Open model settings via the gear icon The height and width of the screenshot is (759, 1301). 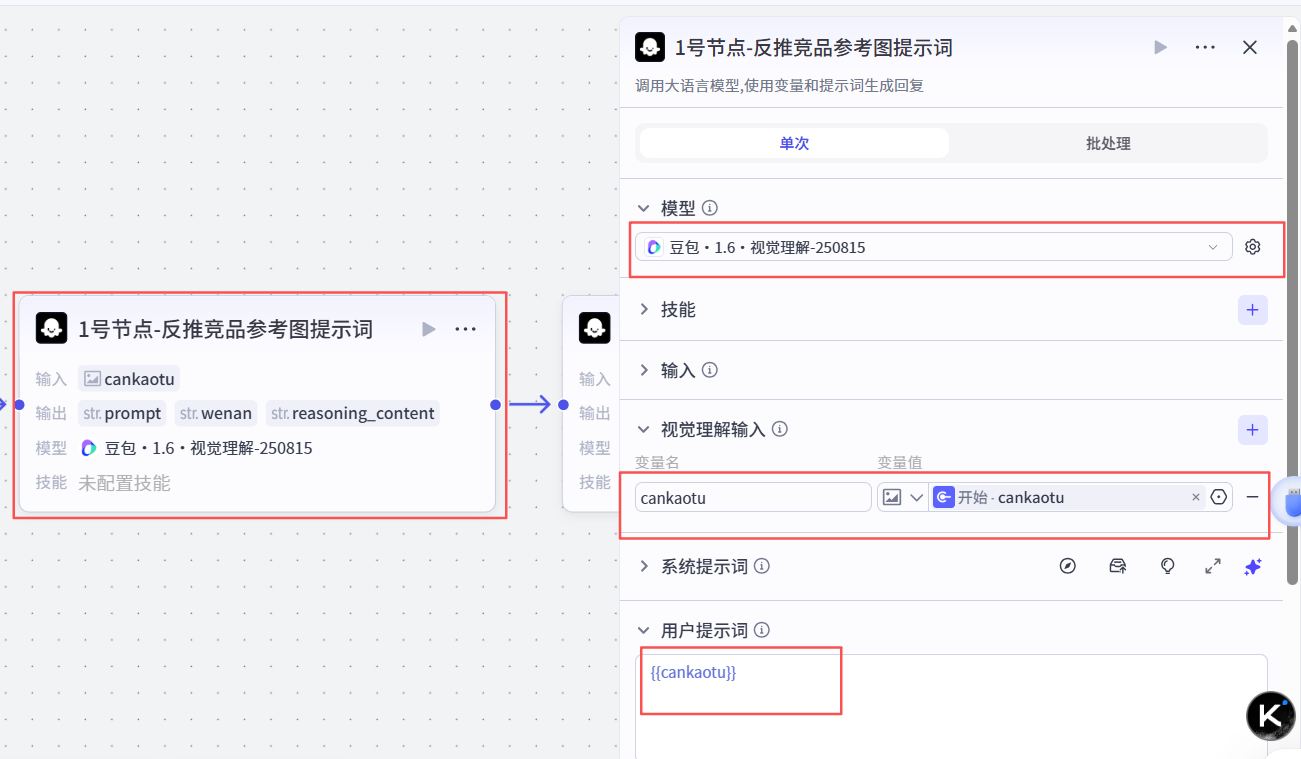click(x=1253, y=246)
